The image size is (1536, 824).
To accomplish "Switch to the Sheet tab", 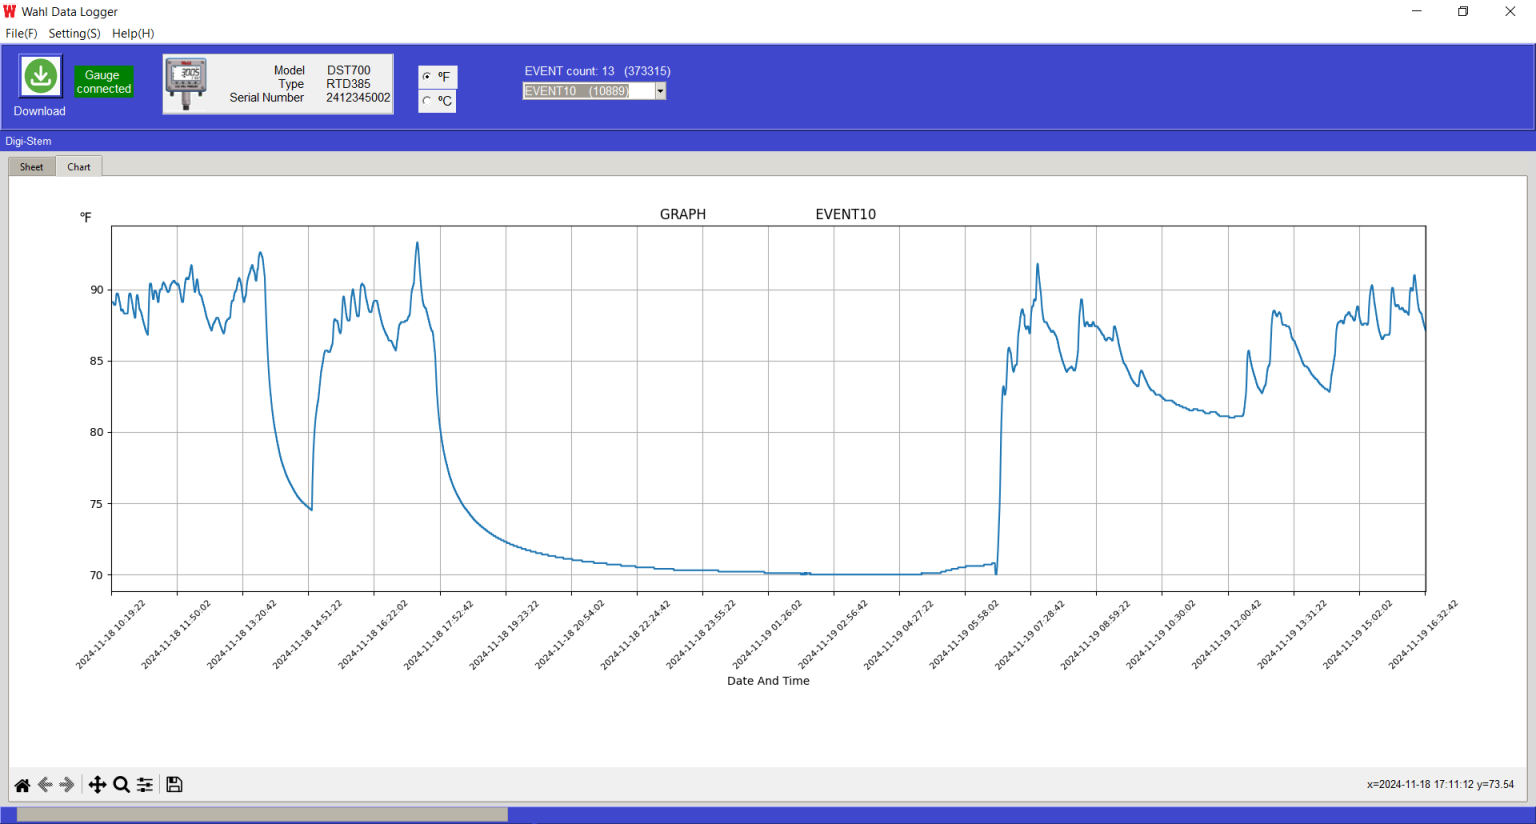I will (30, 166).
